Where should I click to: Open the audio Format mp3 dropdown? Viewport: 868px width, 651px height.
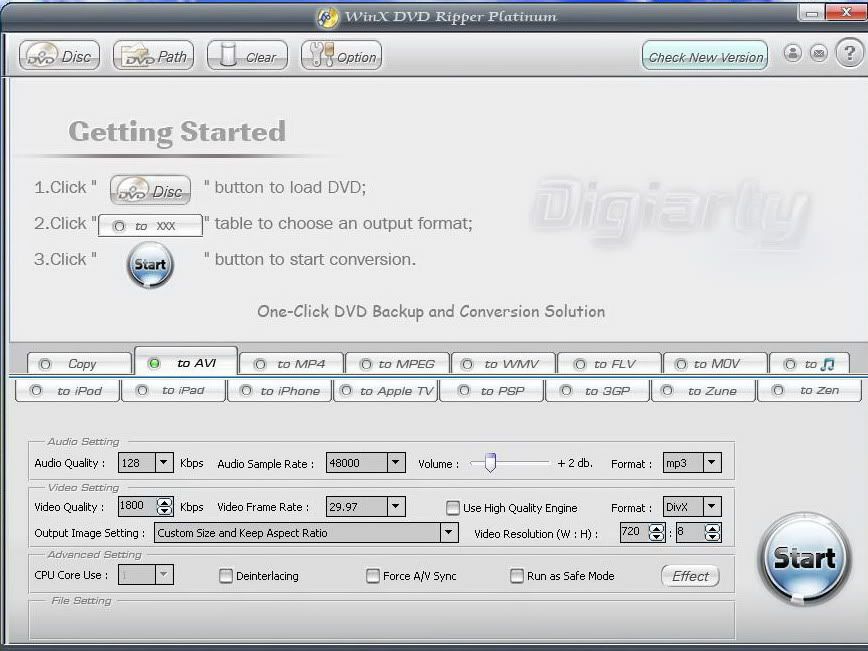pyautogui.click(x=712, y=462)
